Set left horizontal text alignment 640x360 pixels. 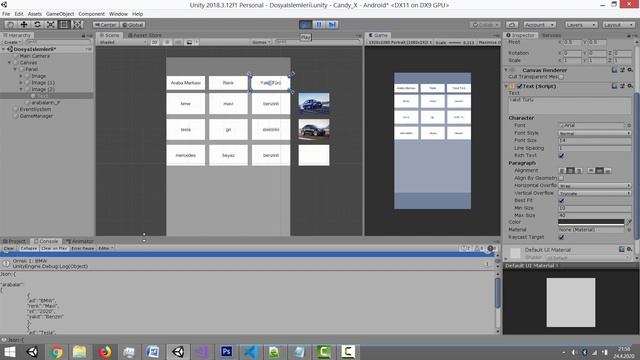[x=562, y=171]
